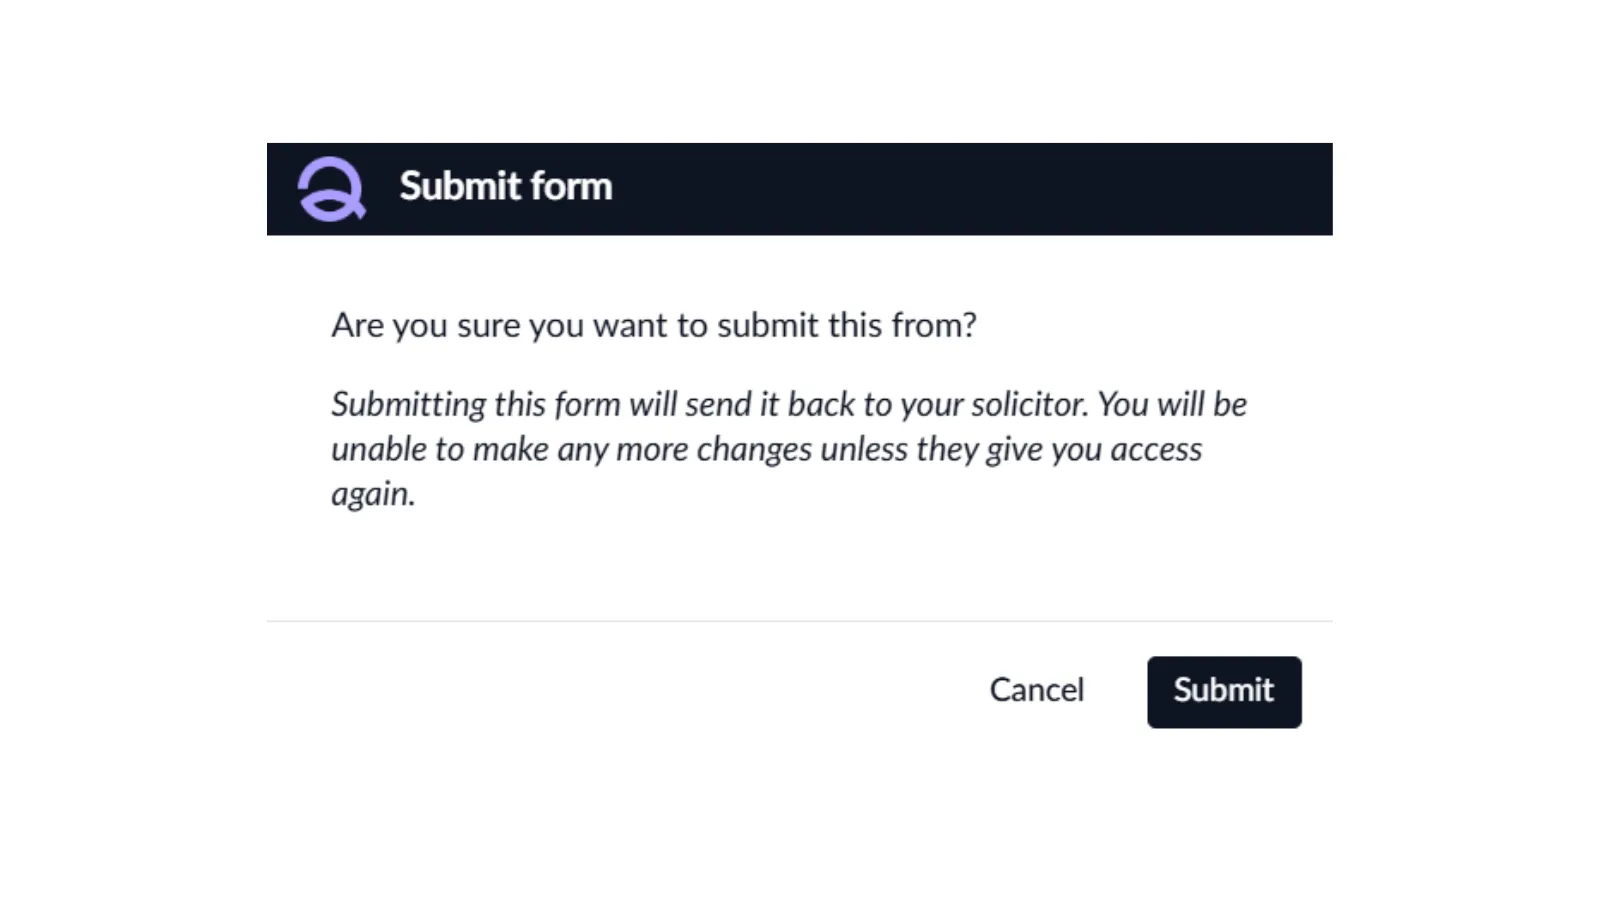Screen dimensions: 1600x900
Task: Click the italic solicitor warning paragraph
Action: 788,448
